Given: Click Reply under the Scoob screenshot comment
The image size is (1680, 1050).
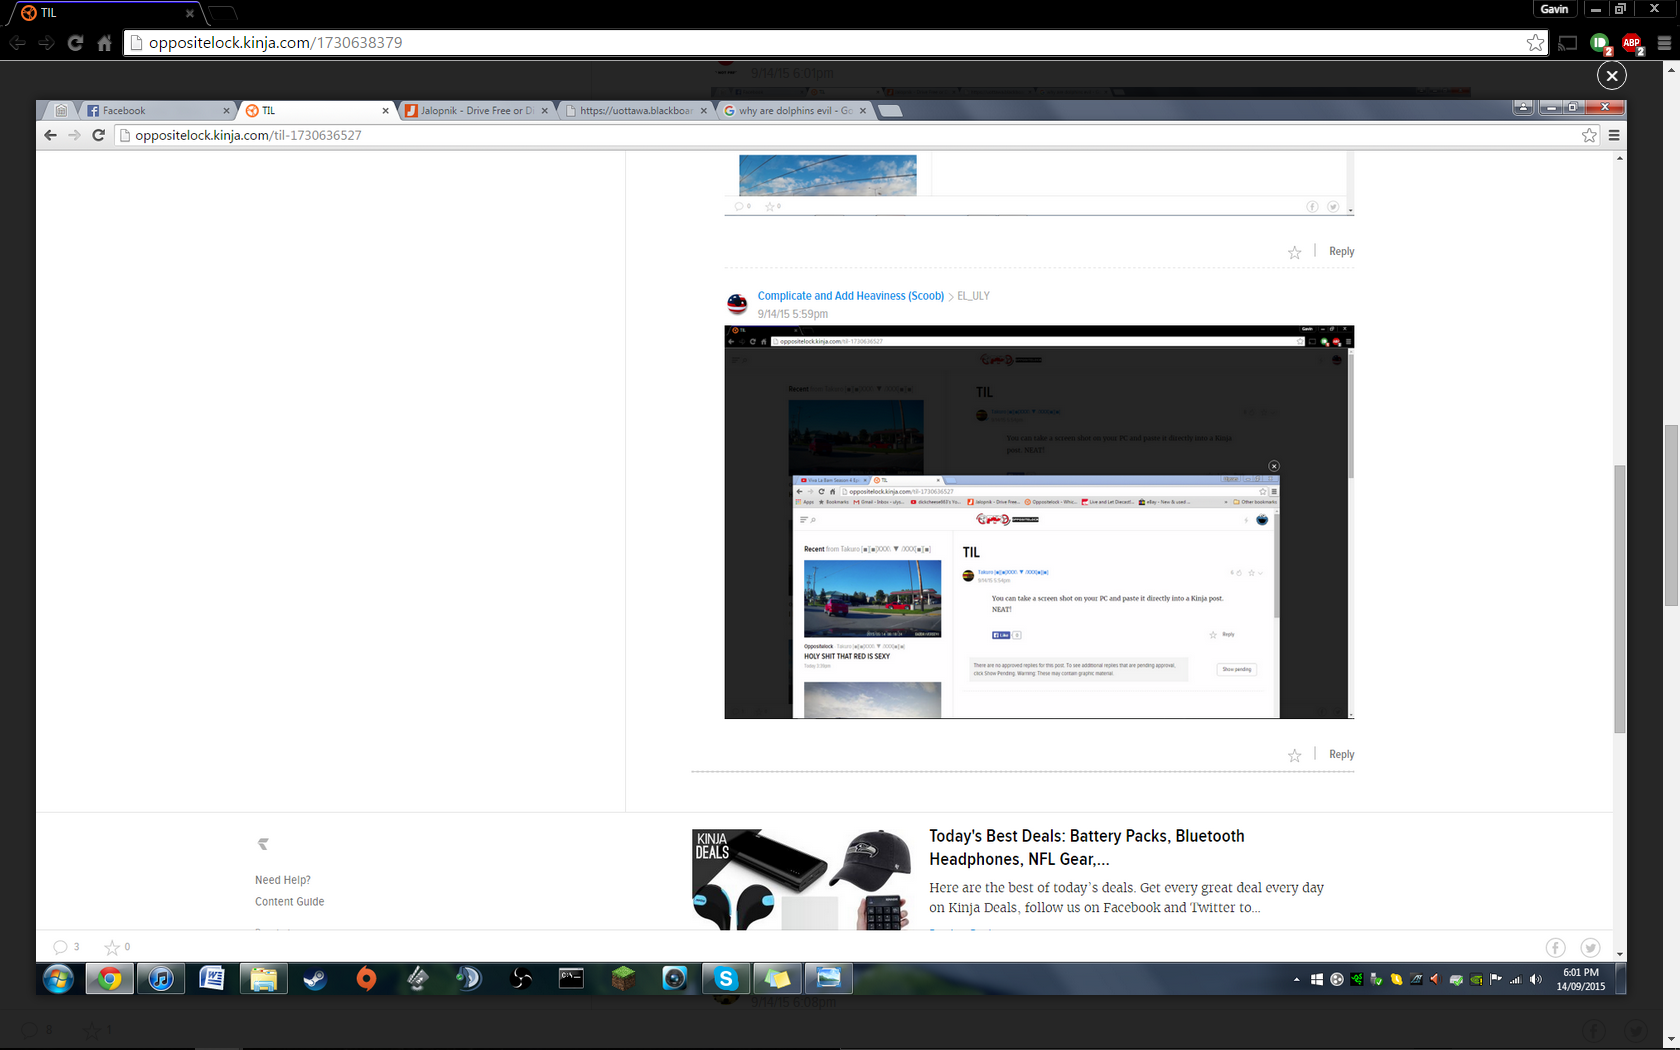Looking at the screenshot, I should (1341, 755).
